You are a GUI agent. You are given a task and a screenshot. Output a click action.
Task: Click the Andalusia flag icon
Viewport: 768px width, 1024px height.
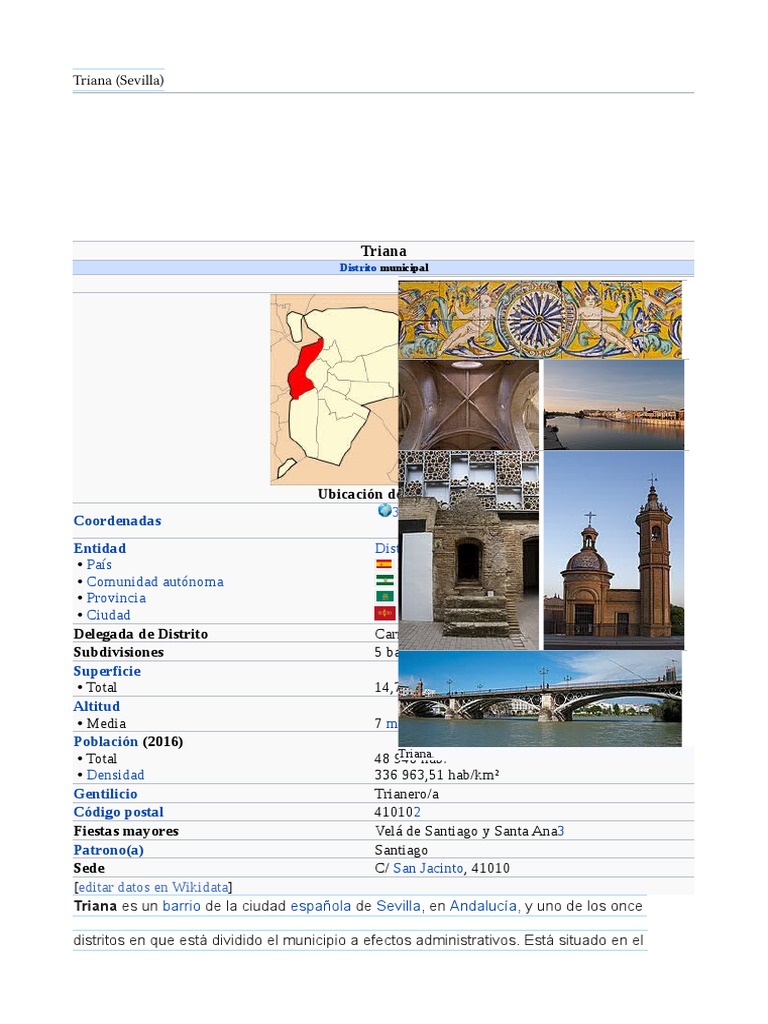tap(385, 580)
